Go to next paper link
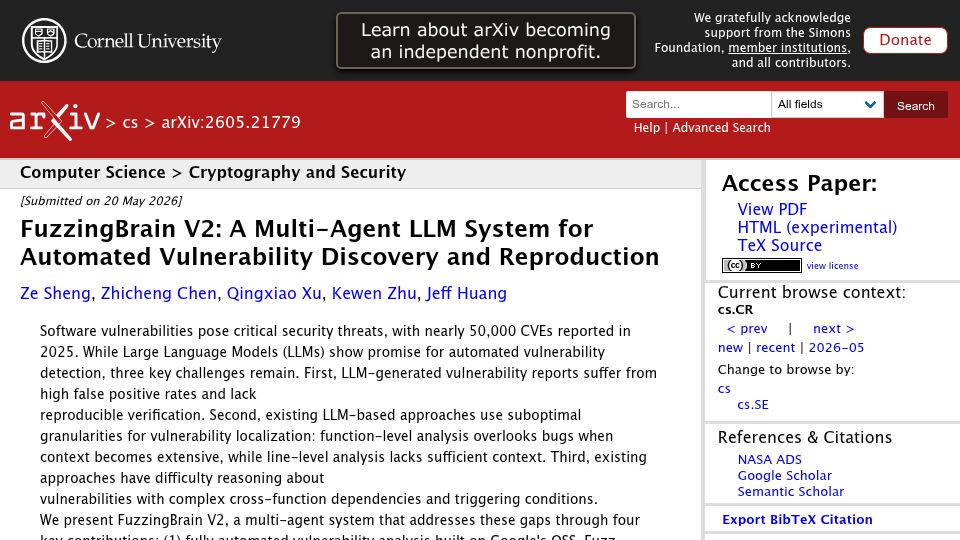This screenshot has height=540, width=960. click(833, 329)
